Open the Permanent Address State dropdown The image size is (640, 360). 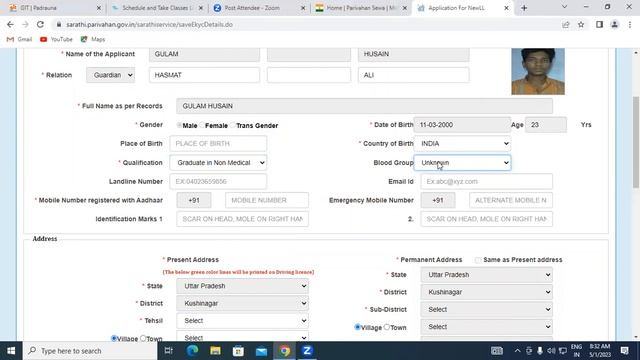coord(487,275)
